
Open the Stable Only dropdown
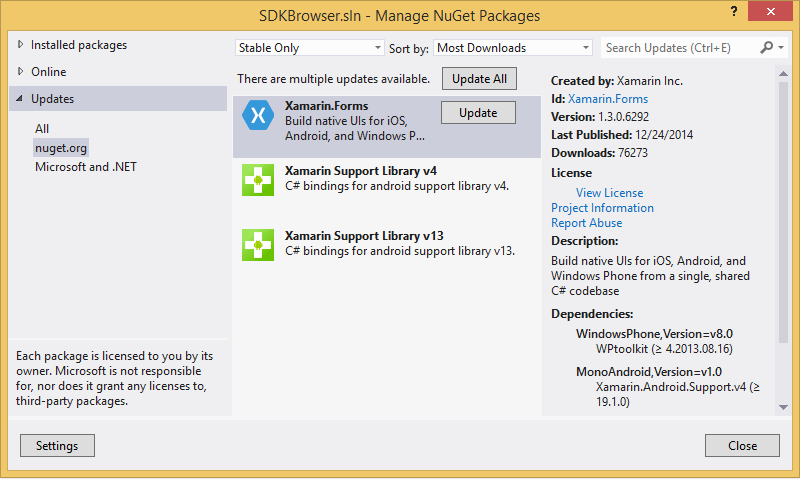click(x=310, y=48)
